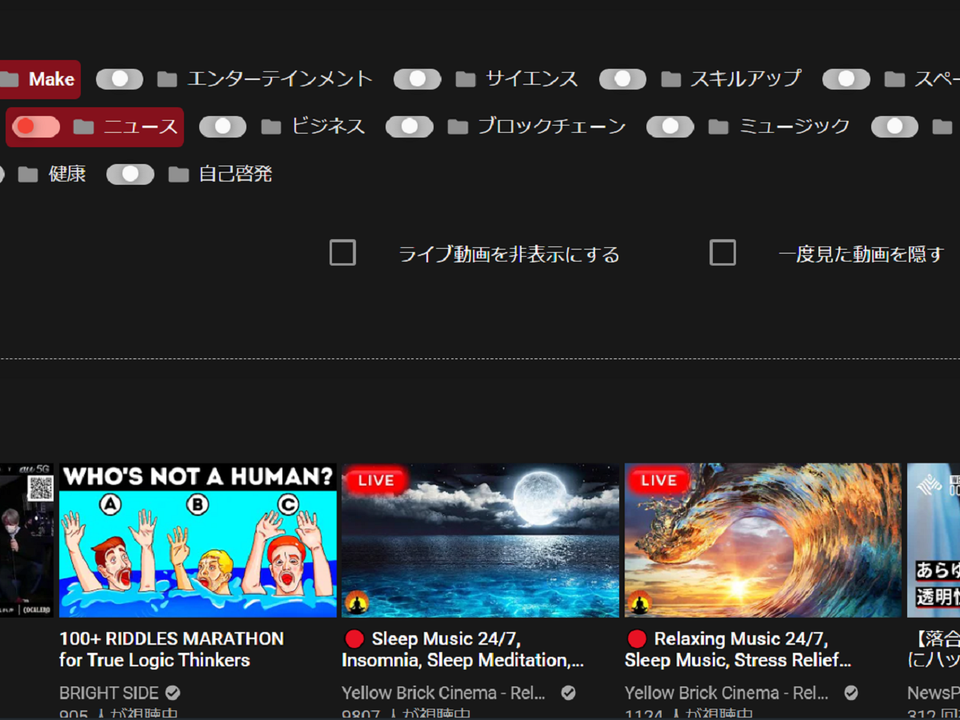The image size is (960, 720).
Task: Select the ブロックチェーン folder label
Action: [552, 127]
